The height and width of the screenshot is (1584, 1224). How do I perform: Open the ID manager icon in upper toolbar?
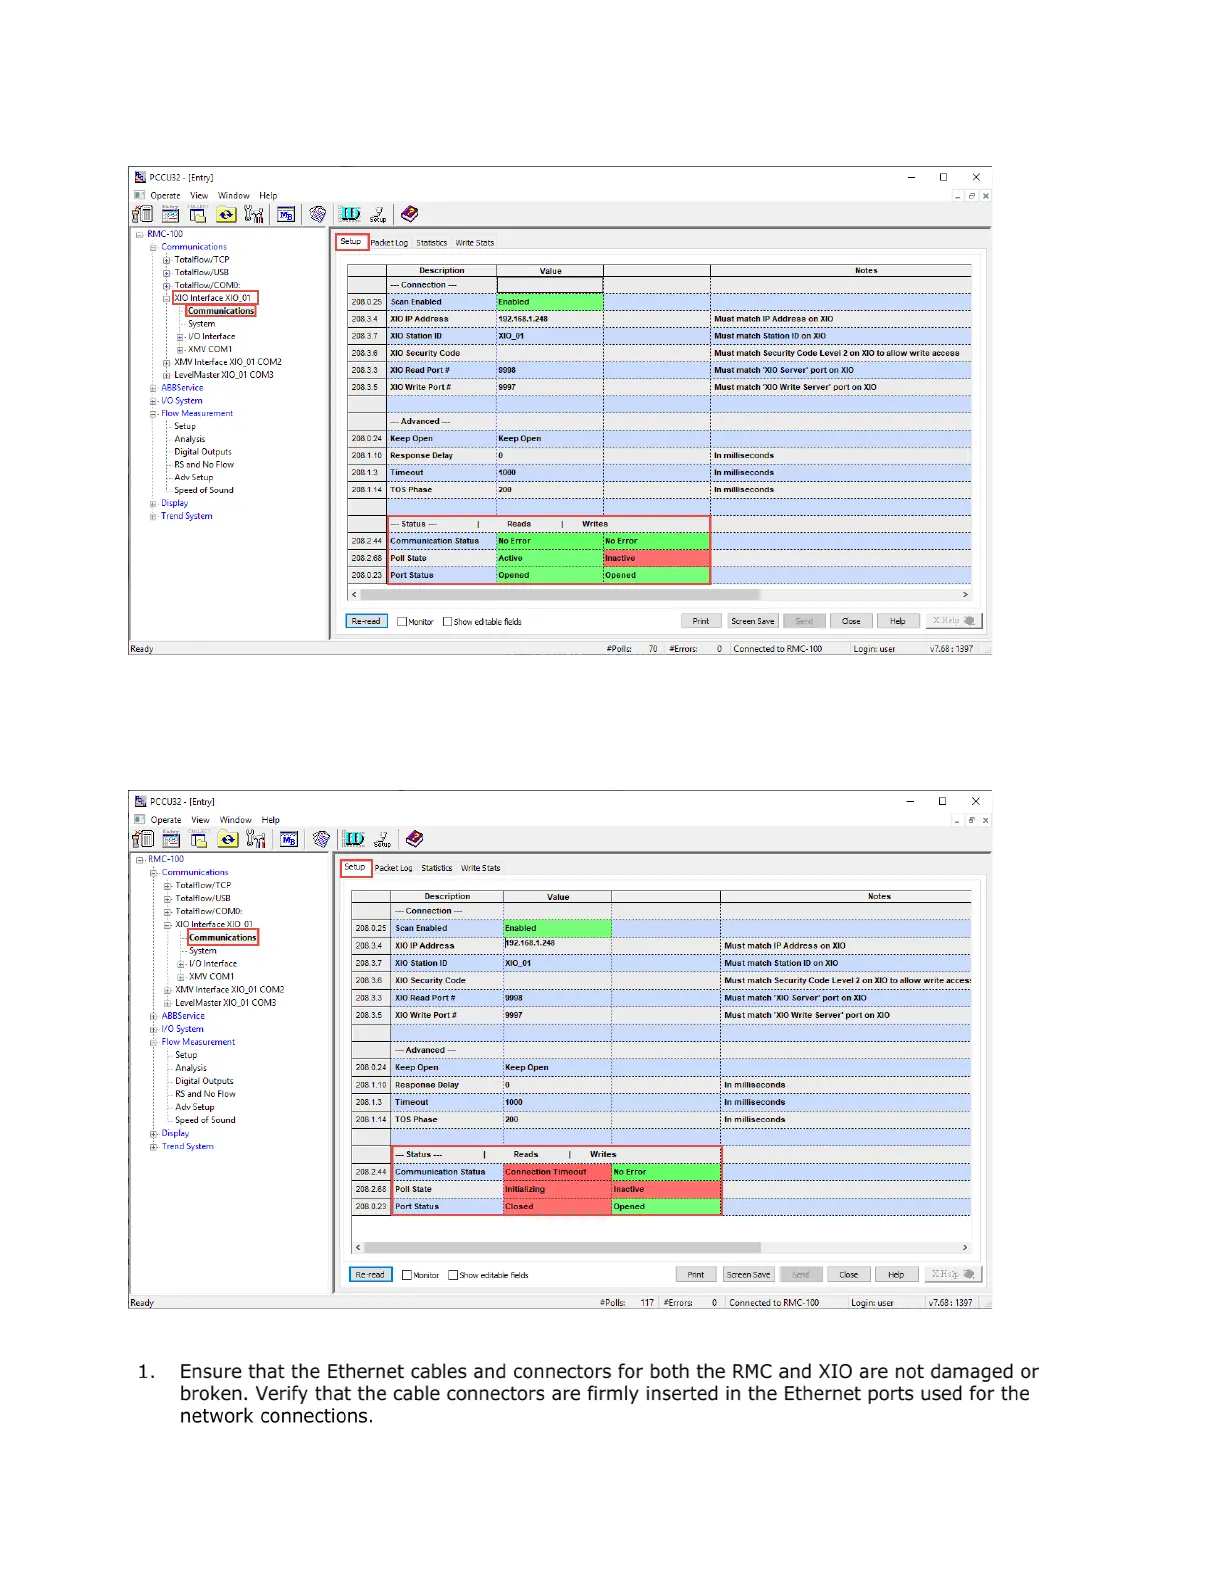pos(349,214)
